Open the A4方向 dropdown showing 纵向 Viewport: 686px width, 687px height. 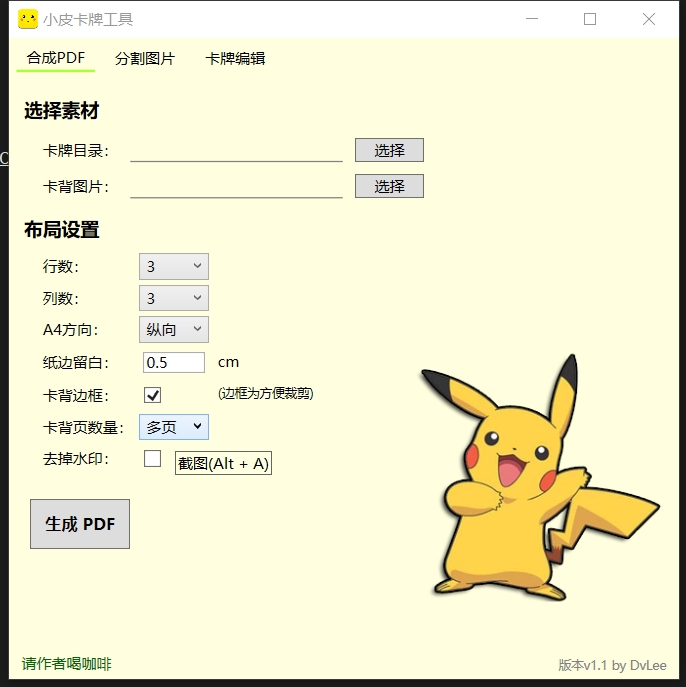coord(174,329)
